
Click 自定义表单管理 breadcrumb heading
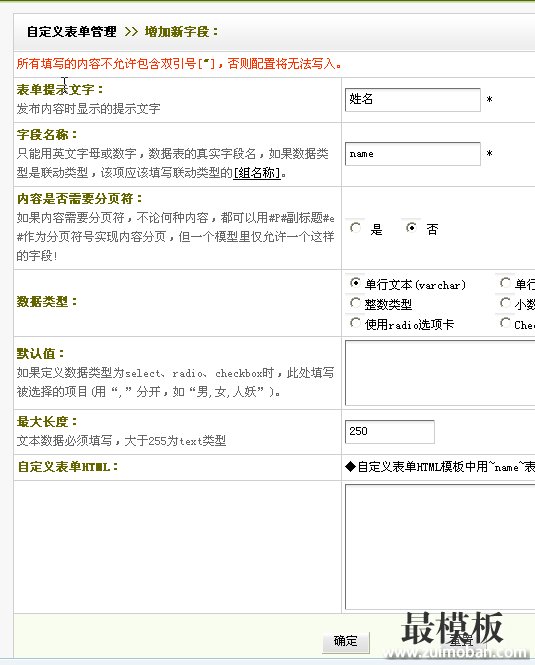(72, 32)
